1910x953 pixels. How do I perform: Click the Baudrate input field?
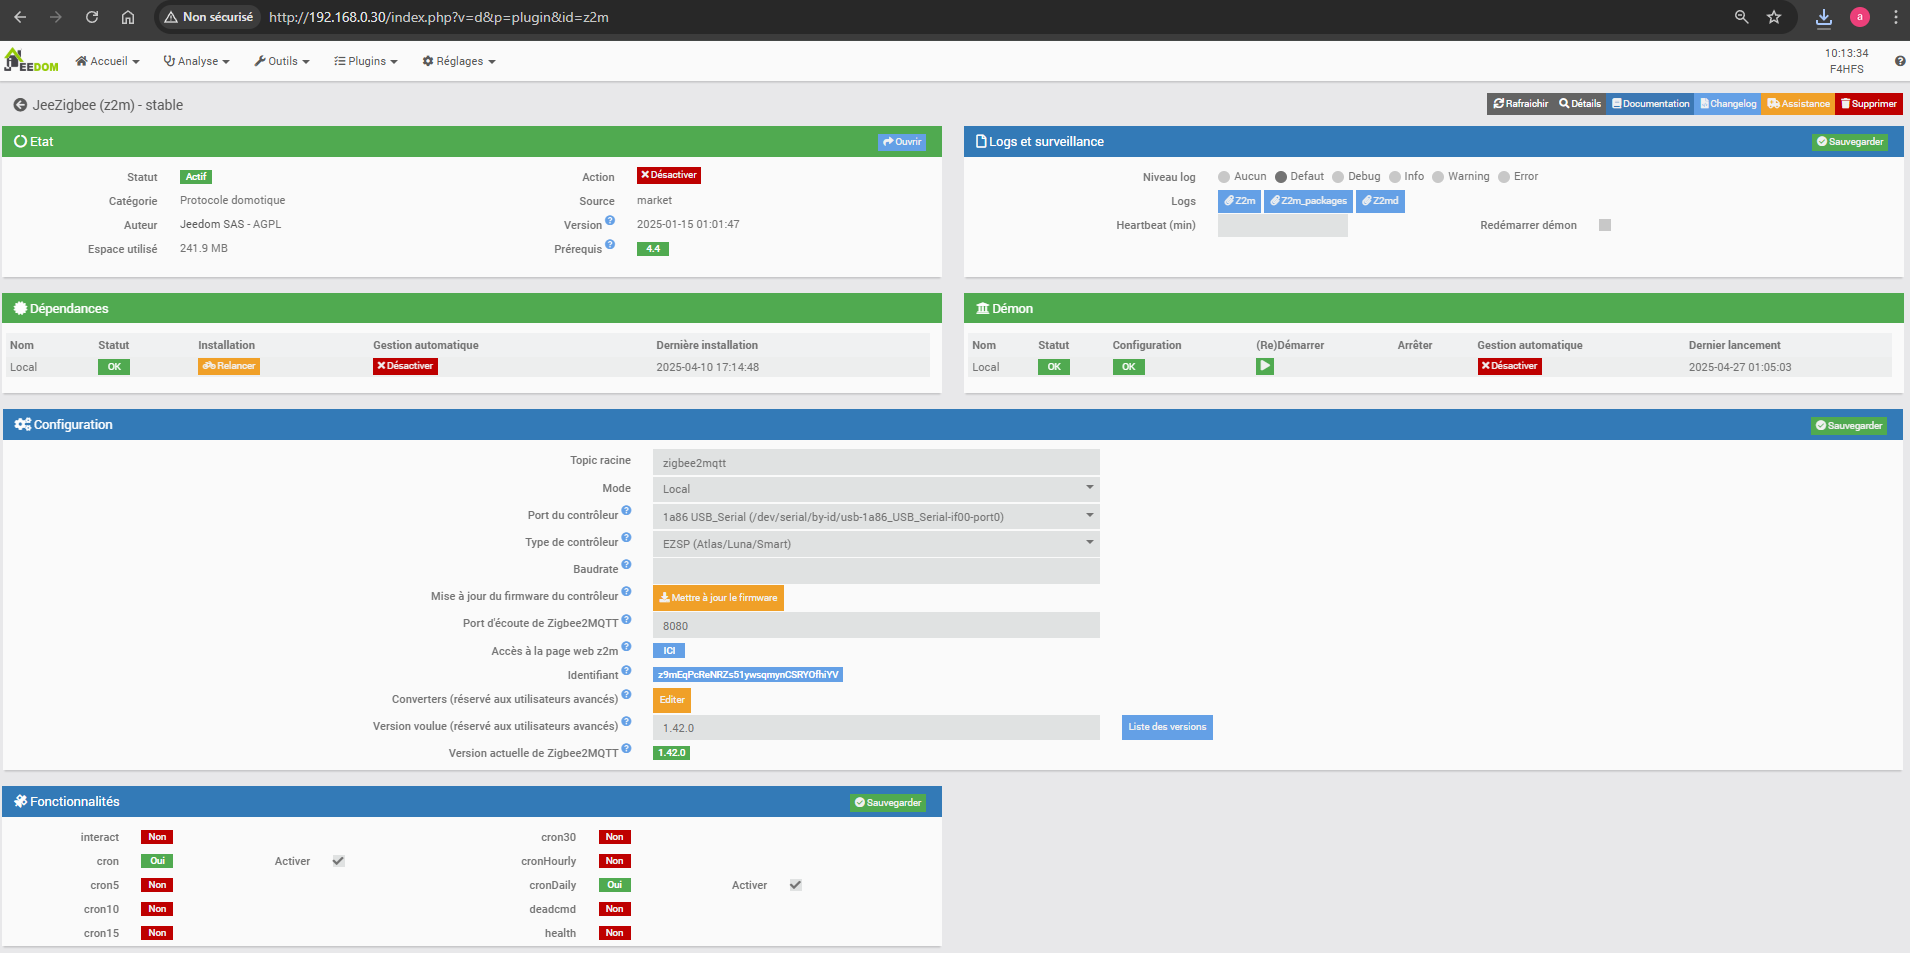876,571
